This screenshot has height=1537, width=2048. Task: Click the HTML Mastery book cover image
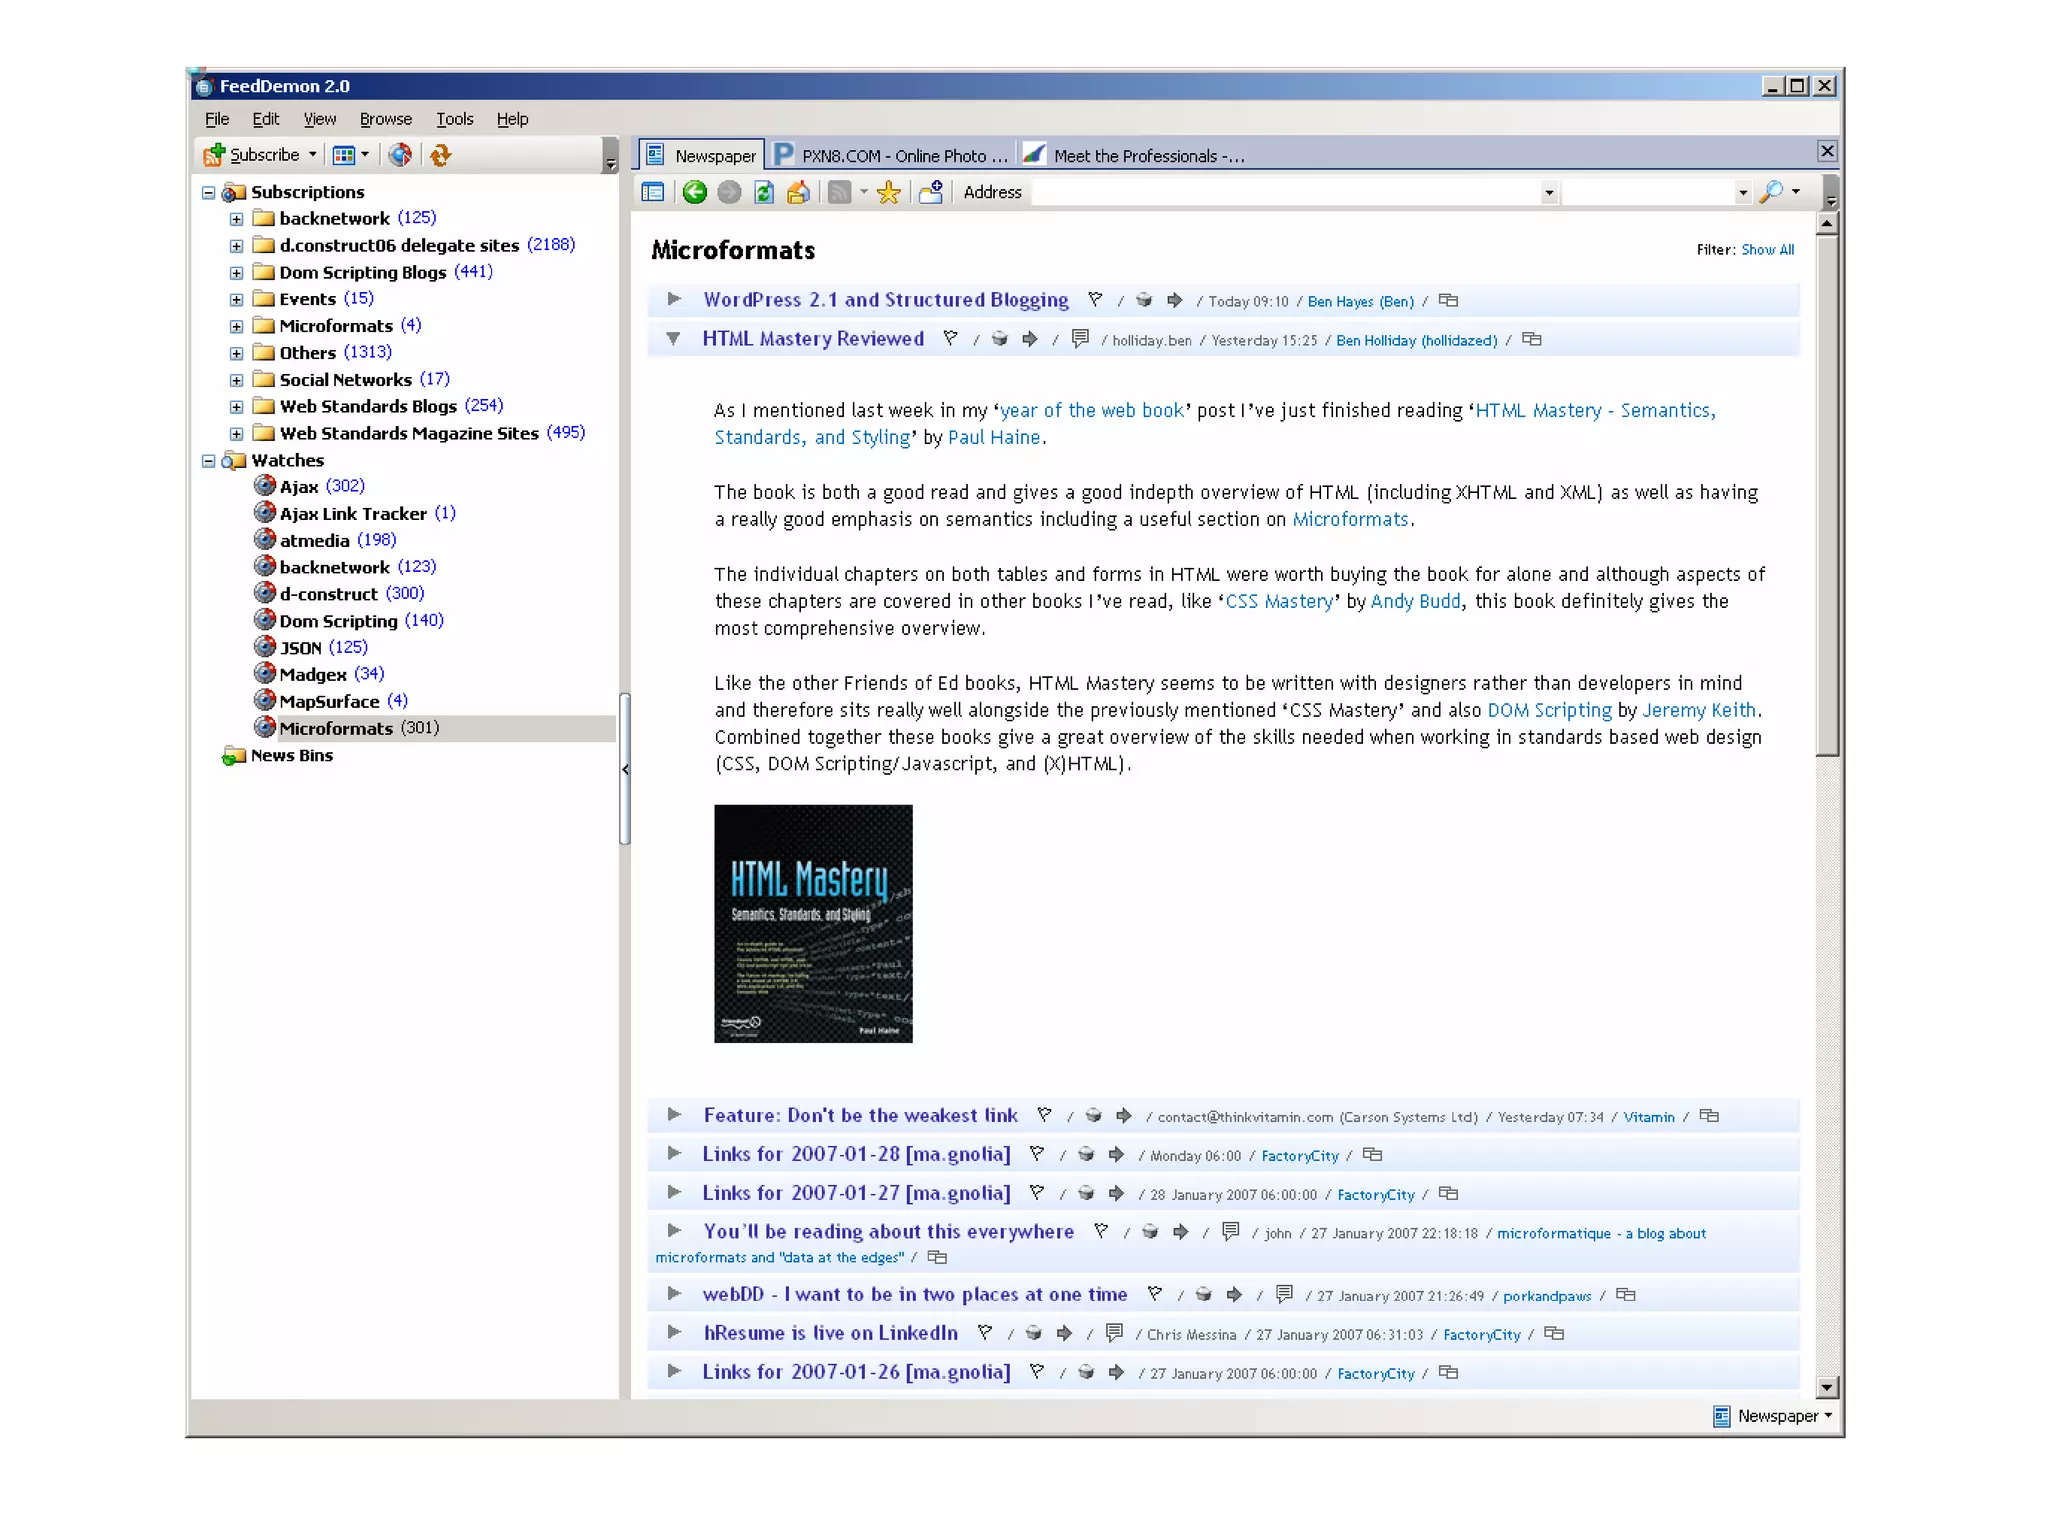(x=813, y=923)
